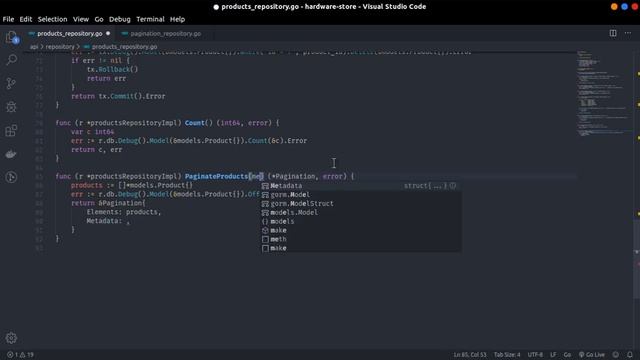Click return &Pagination{ line
This screenshot has height=360, width=640.
coord(108,203)
